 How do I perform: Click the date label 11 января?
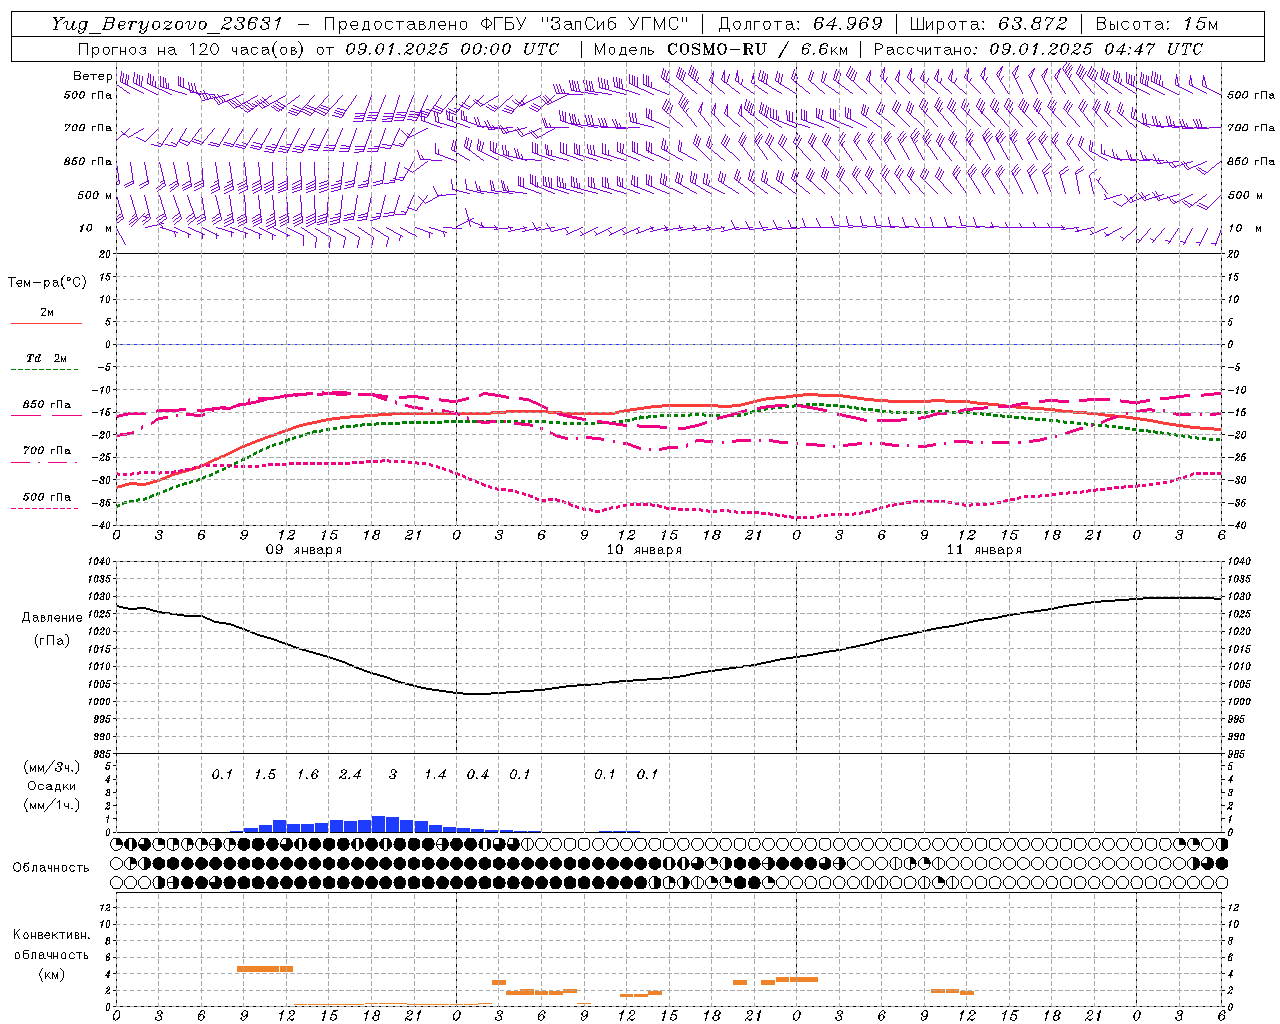[984, 549]
